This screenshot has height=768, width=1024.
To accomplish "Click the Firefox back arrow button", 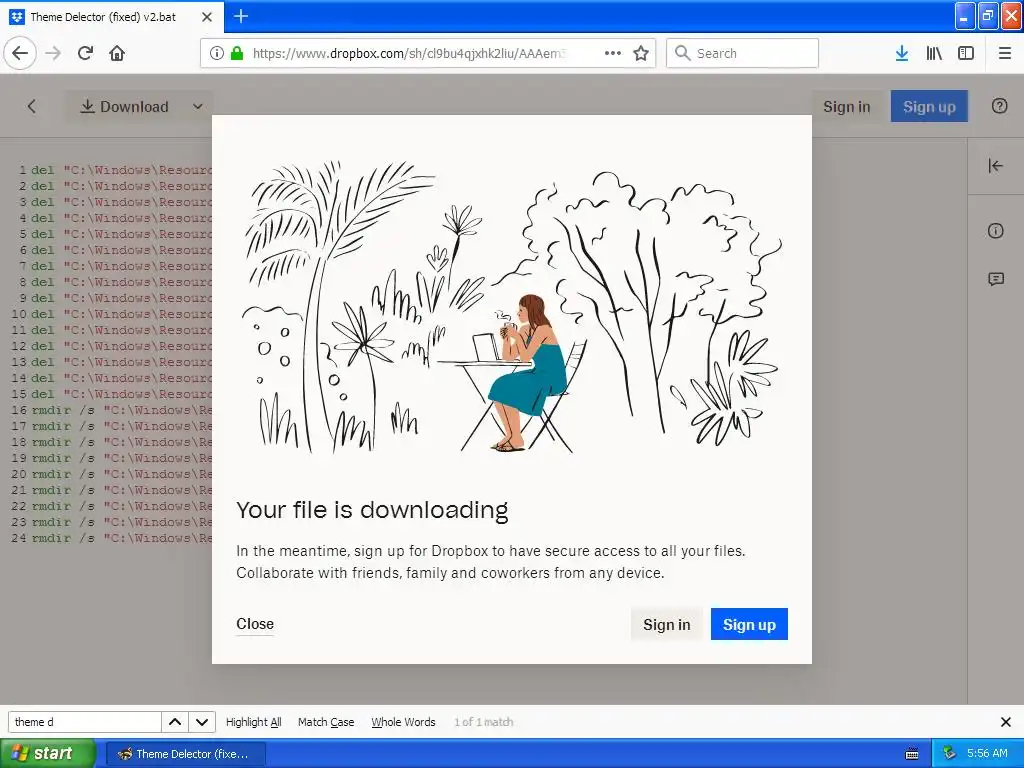I will [x=20, y=53].
